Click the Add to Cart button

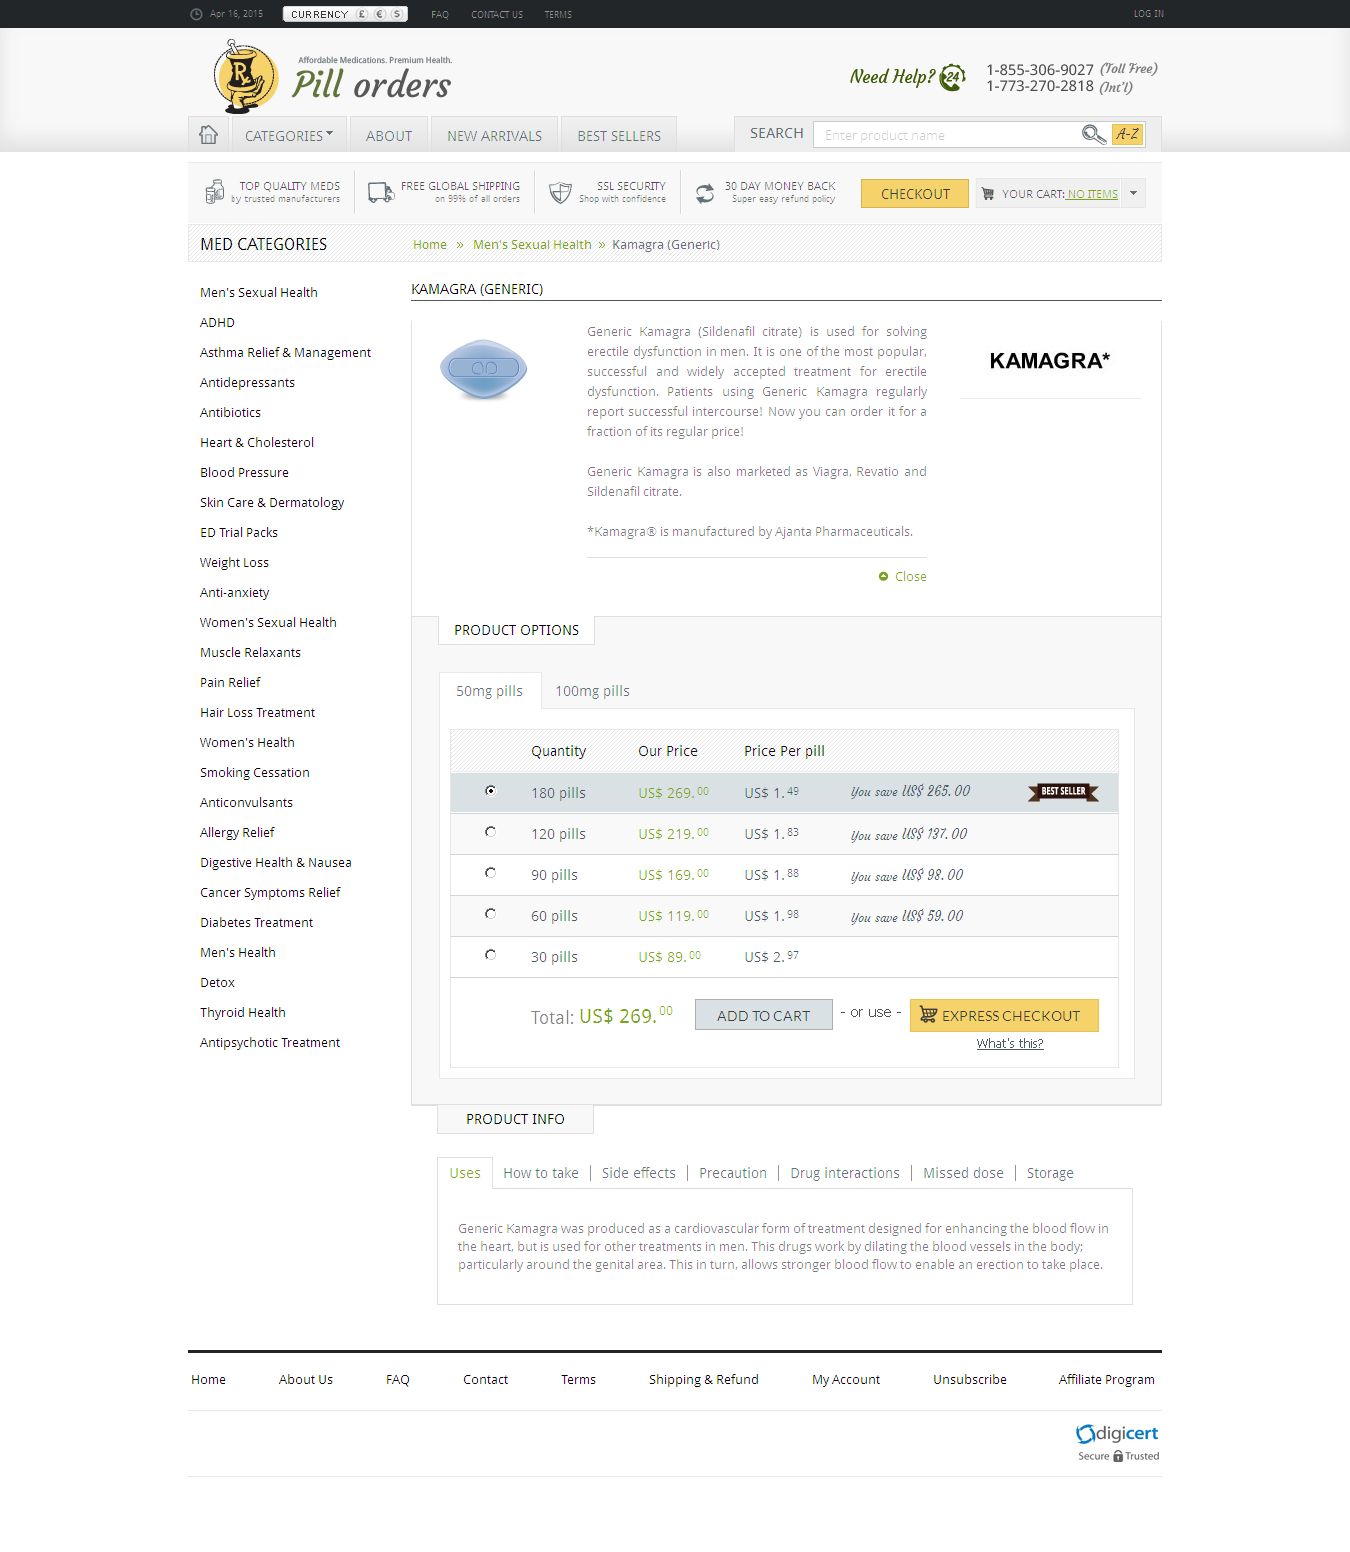coord(764,1015)
